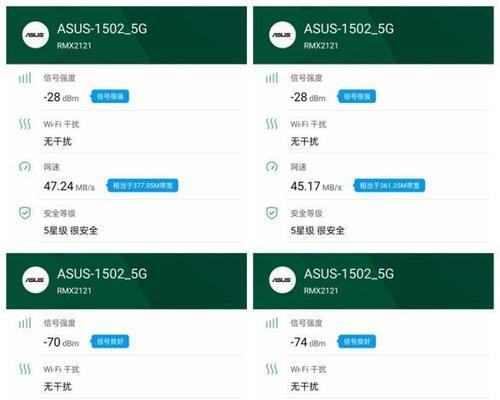Tap the 相当于361.35M带宽 badge

(389, 186)
